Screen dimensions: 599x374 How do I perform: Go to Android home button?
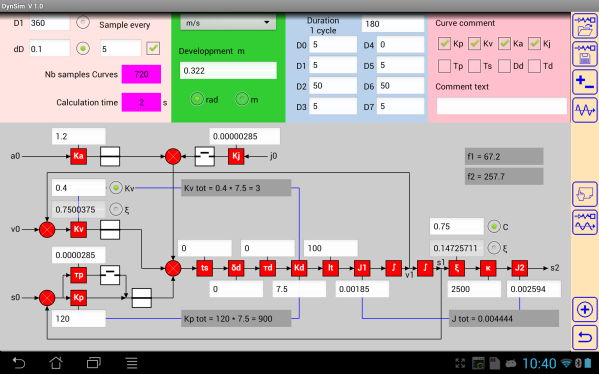[x=56, y=363]
